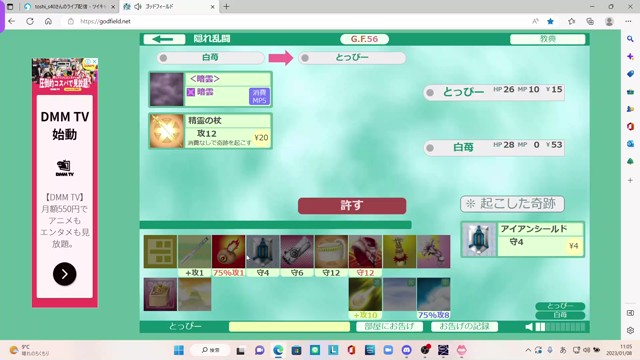Open the Windows Start menu

[179, 350]
